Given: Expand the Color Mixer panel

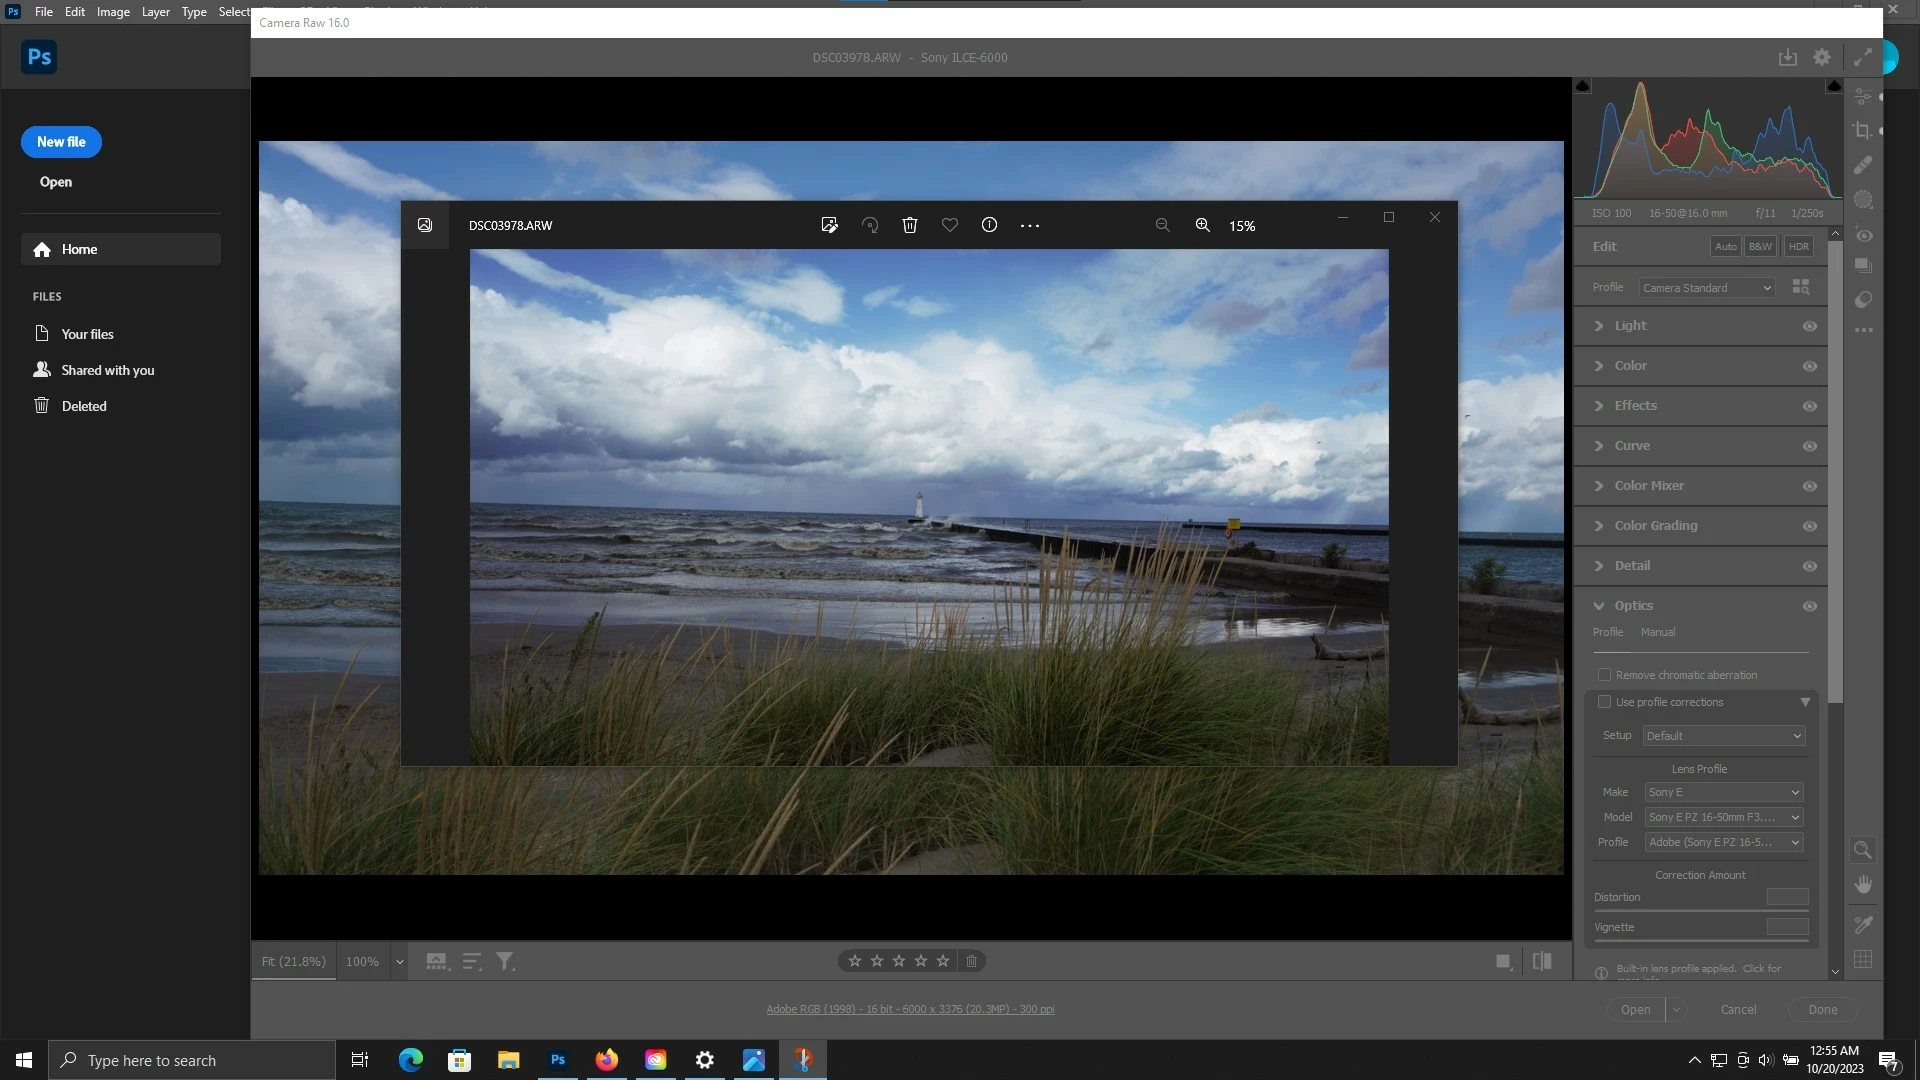Looking at the screenshot, I should tap(1649, 486).
